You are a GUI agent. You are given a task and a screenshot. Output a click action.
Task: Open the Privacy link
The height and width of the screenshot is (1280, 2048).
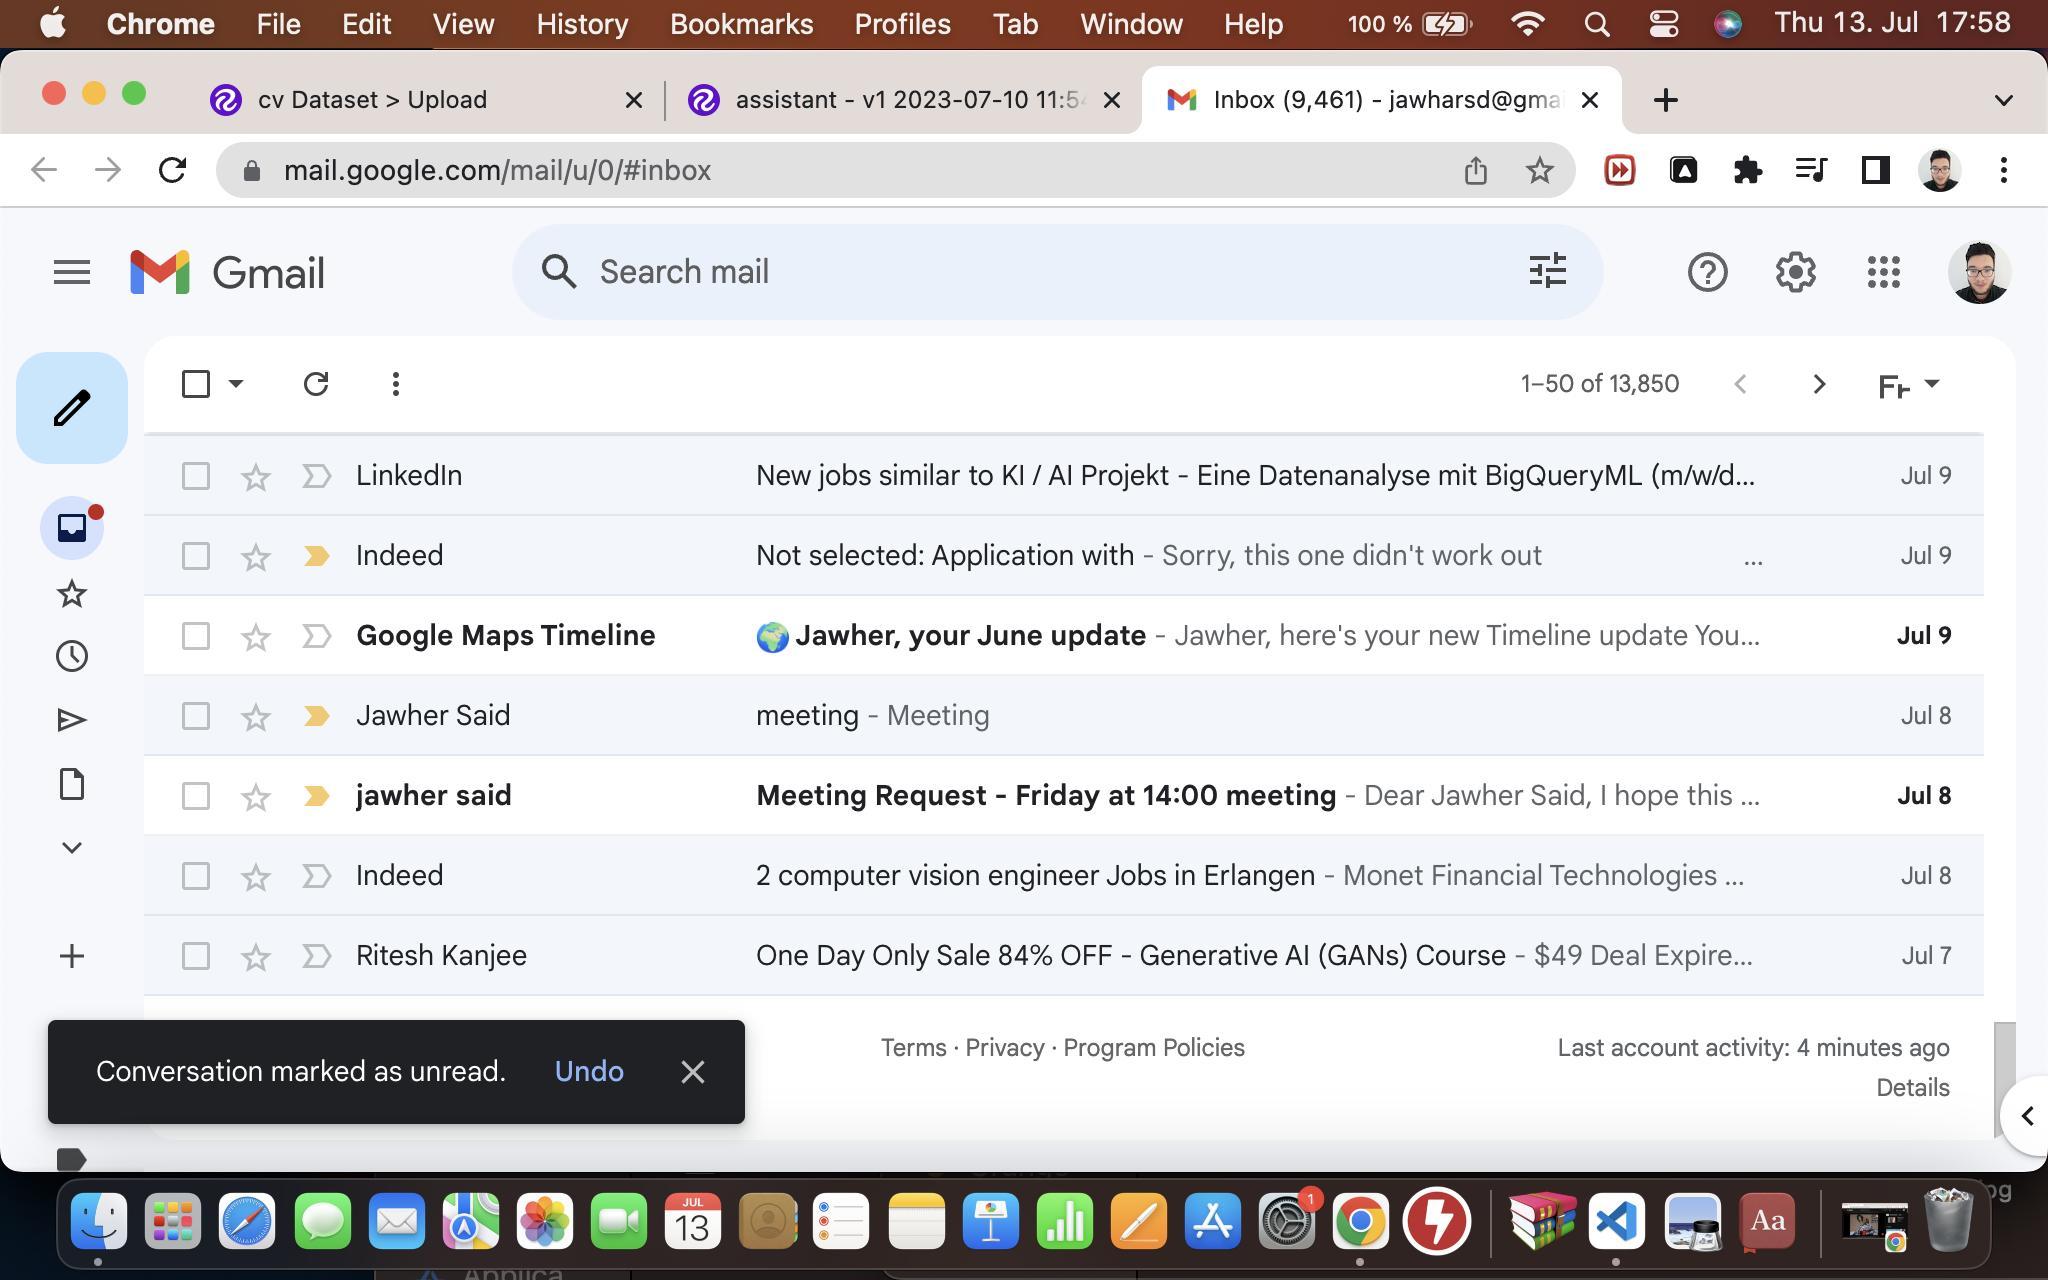pyautogui.click(x=1005, y=1047)
